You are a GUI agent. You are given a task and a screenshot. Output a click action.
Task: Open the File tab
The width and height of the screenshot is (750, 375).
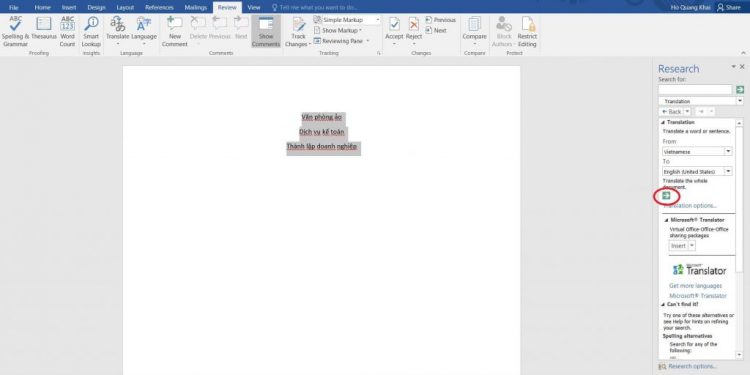(14, 8)
